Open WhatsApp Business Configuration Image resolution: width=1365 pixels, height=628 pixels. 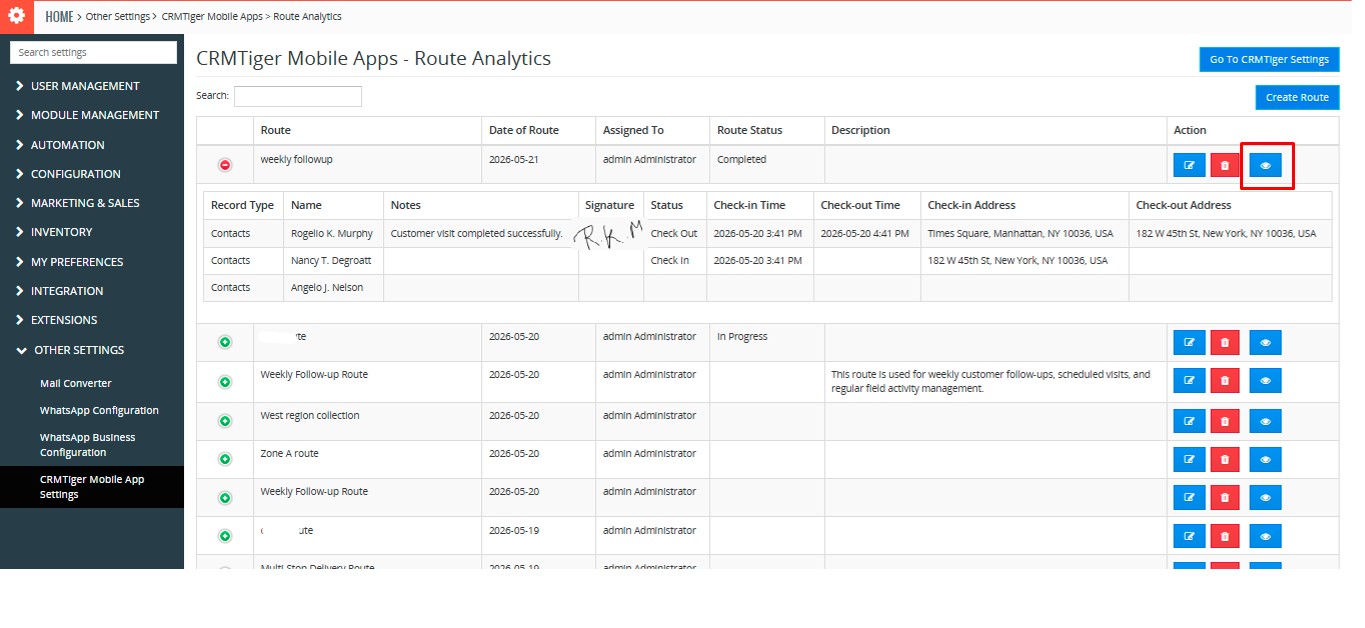pos(87,445)
